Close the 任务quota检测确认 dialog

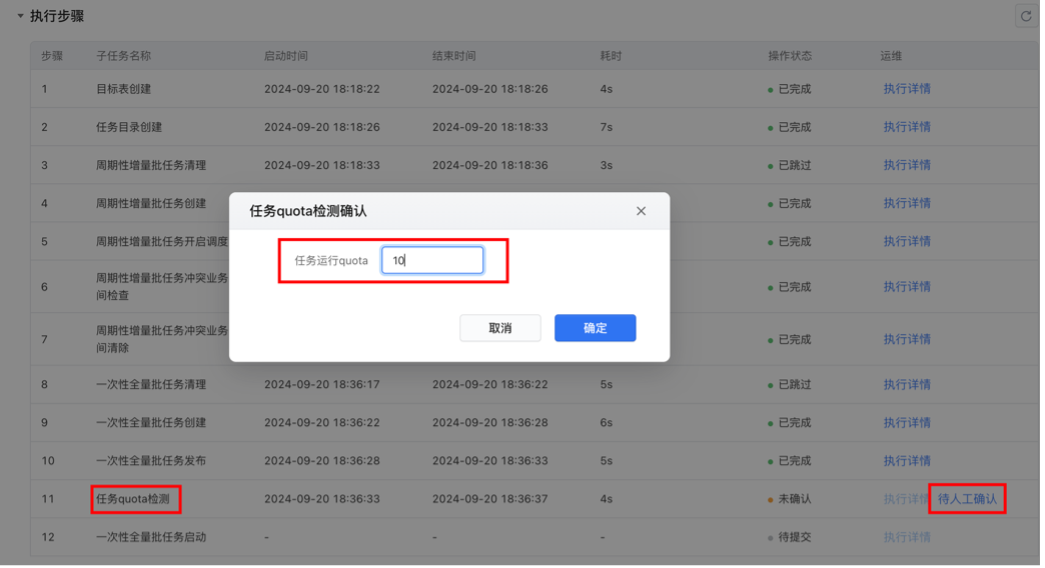click(x=643, y=212)
